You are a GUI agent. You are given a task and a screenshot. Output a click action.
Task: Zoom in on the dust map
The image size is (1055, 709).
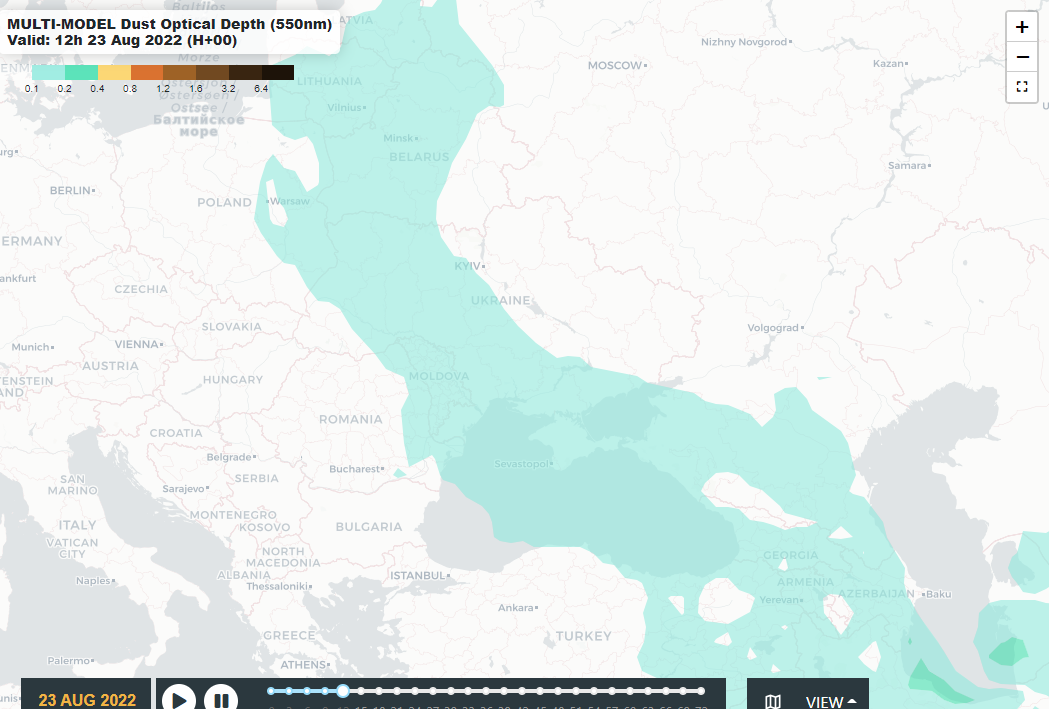[x=1022, y=28]
